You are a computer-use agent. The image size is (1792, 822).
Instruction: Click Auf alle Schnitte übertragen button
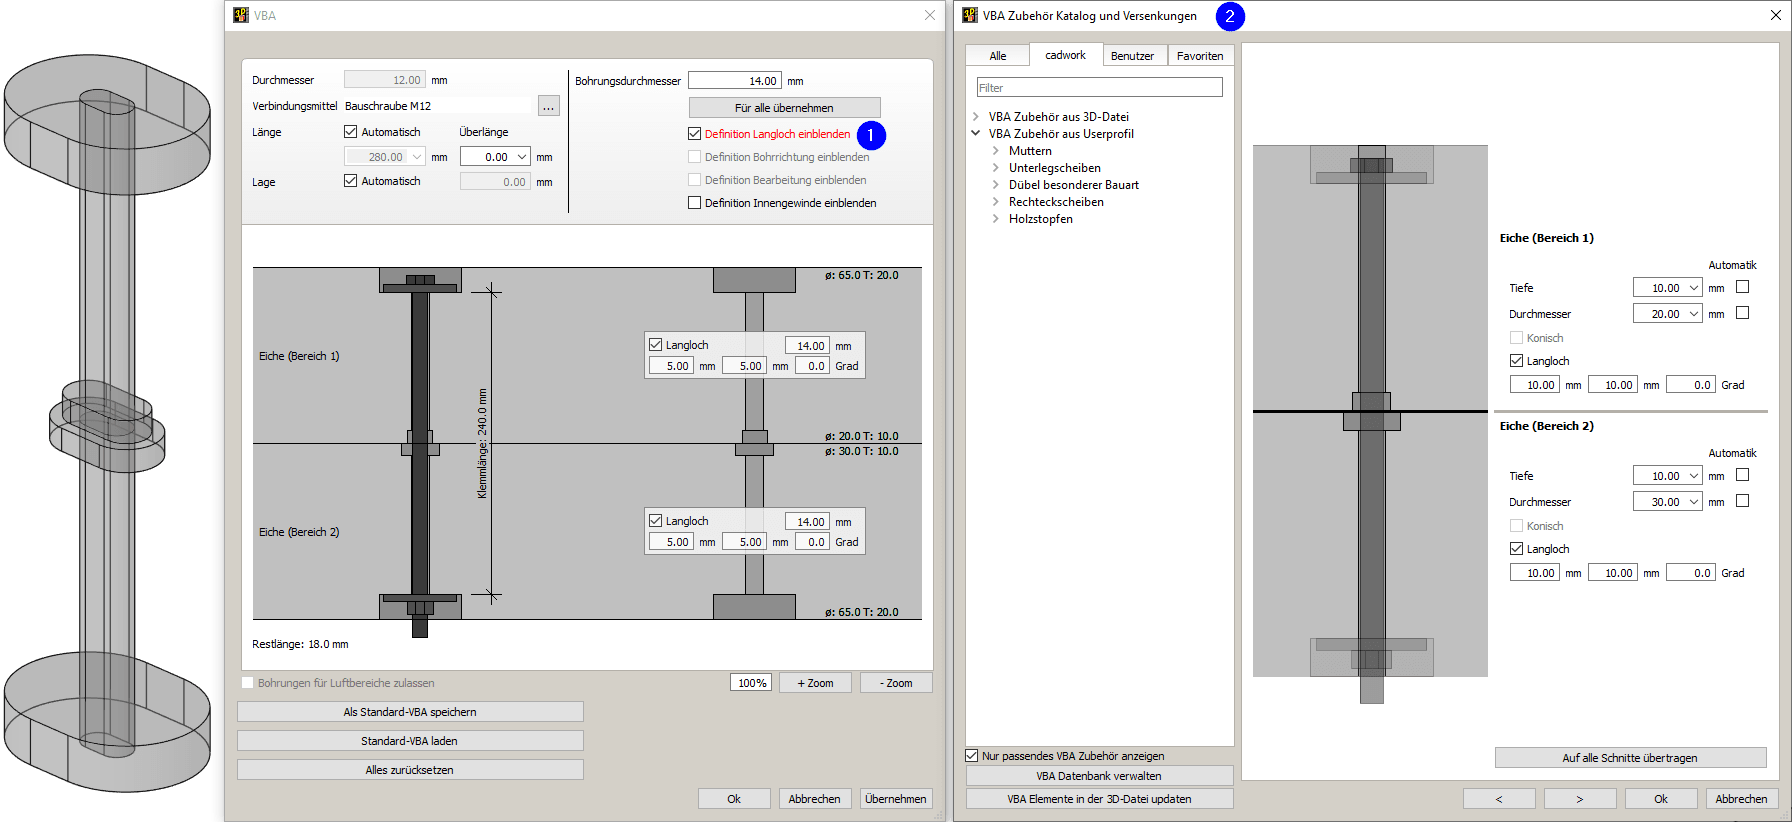point(1630,758)
